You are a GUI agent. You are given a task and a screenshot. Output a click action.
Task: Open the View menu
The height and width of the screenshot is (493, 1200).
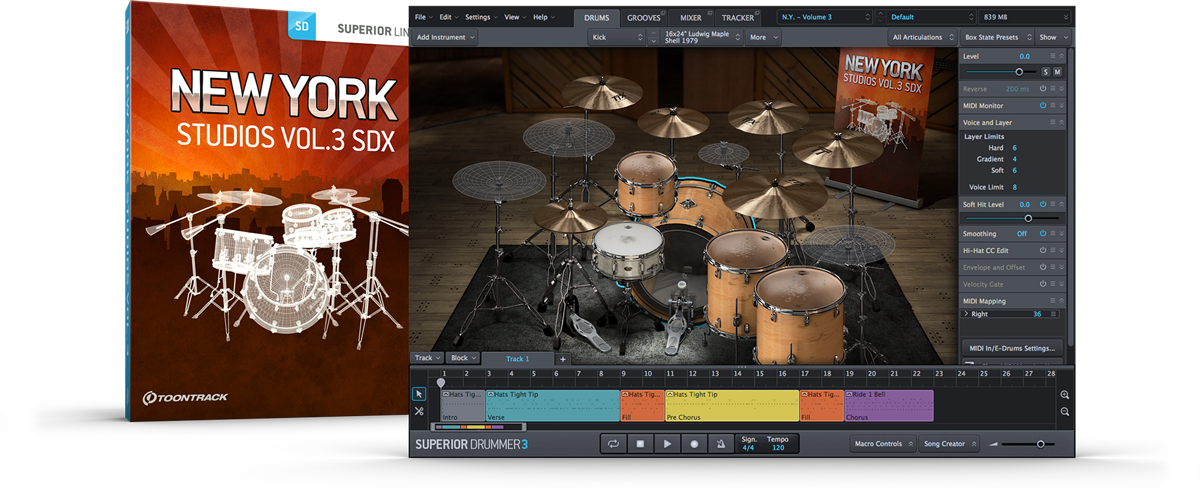click(514, 17)
